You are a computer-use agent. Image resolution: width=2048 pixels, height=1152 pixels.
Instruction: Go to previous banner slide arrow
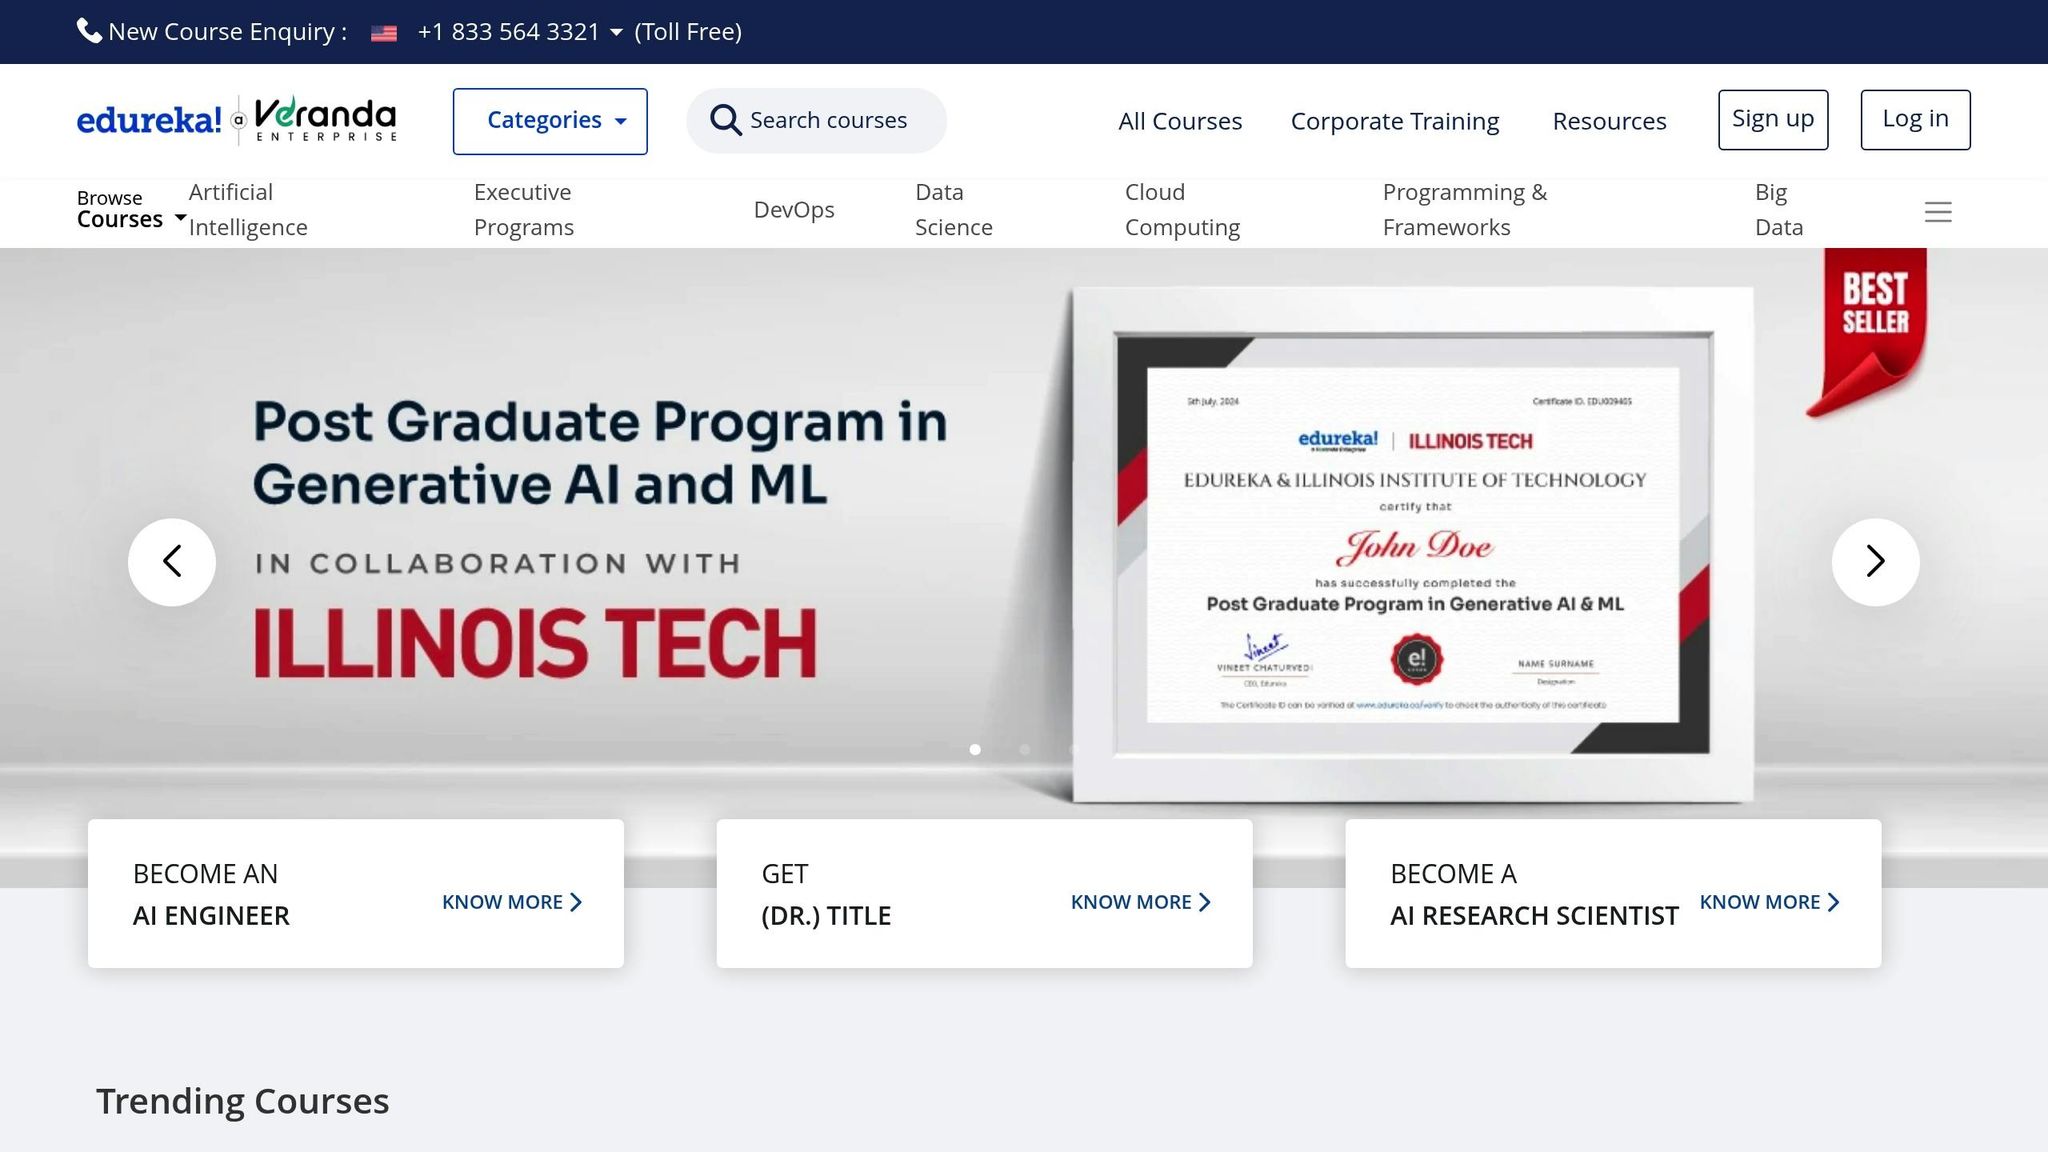[172, 562]
